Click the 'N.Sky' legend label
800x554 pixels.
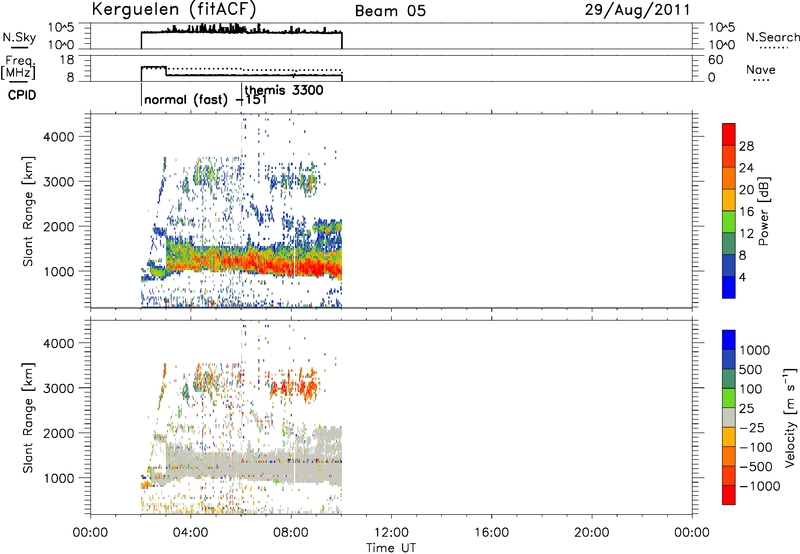point(19,37)
